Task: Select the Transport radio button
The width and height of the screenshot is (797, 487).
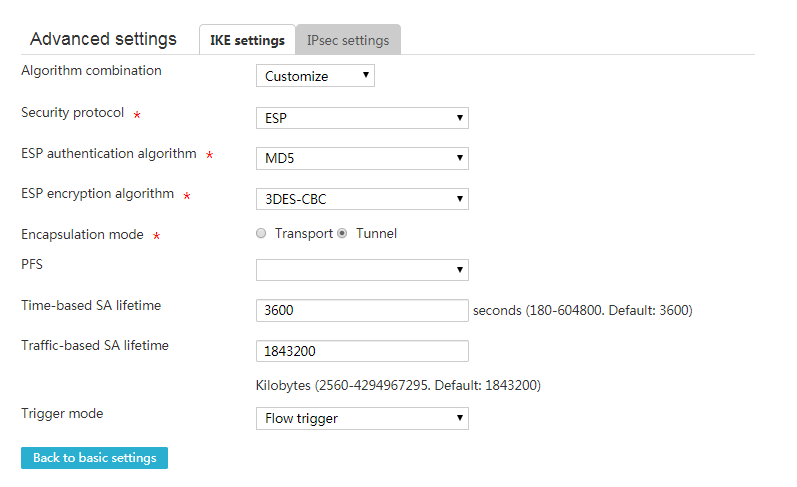Action: pos(261,233)
